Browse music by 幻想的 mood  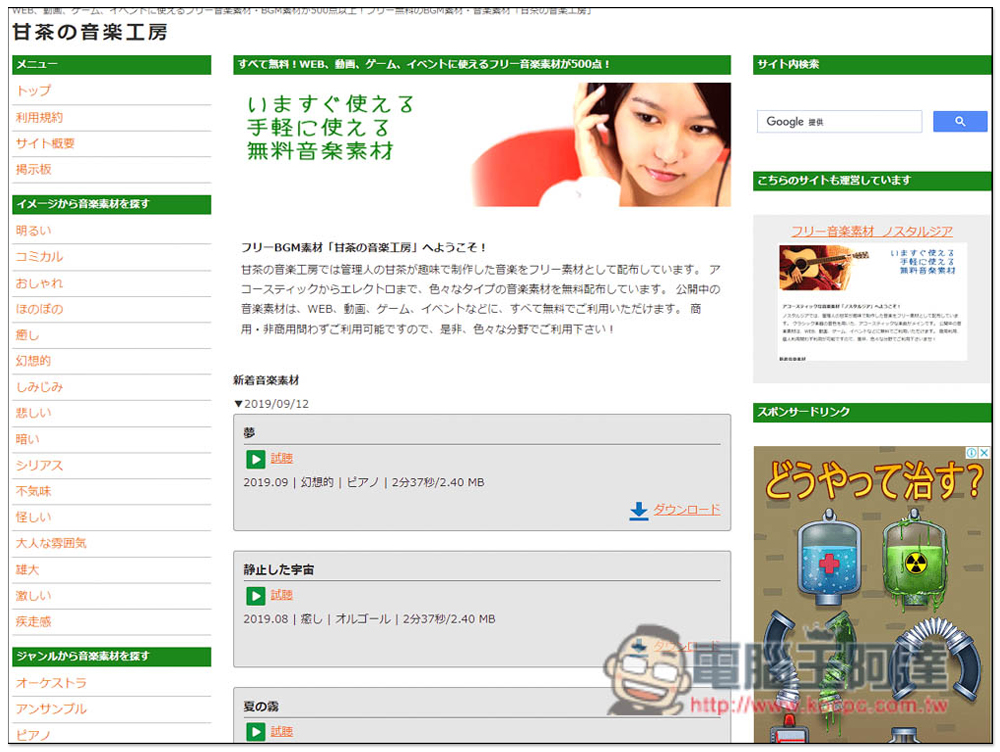pyautogui.click(x=33, y=360)
